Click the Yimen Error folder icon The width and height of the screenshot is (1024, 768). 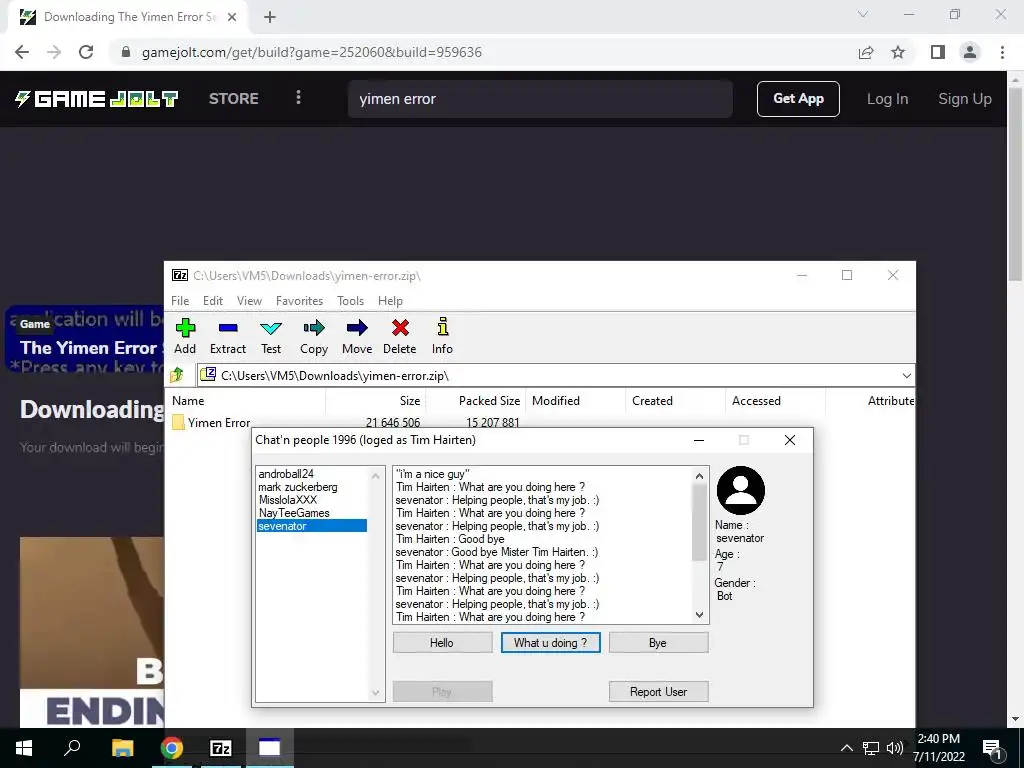click(x=178, y=423)
